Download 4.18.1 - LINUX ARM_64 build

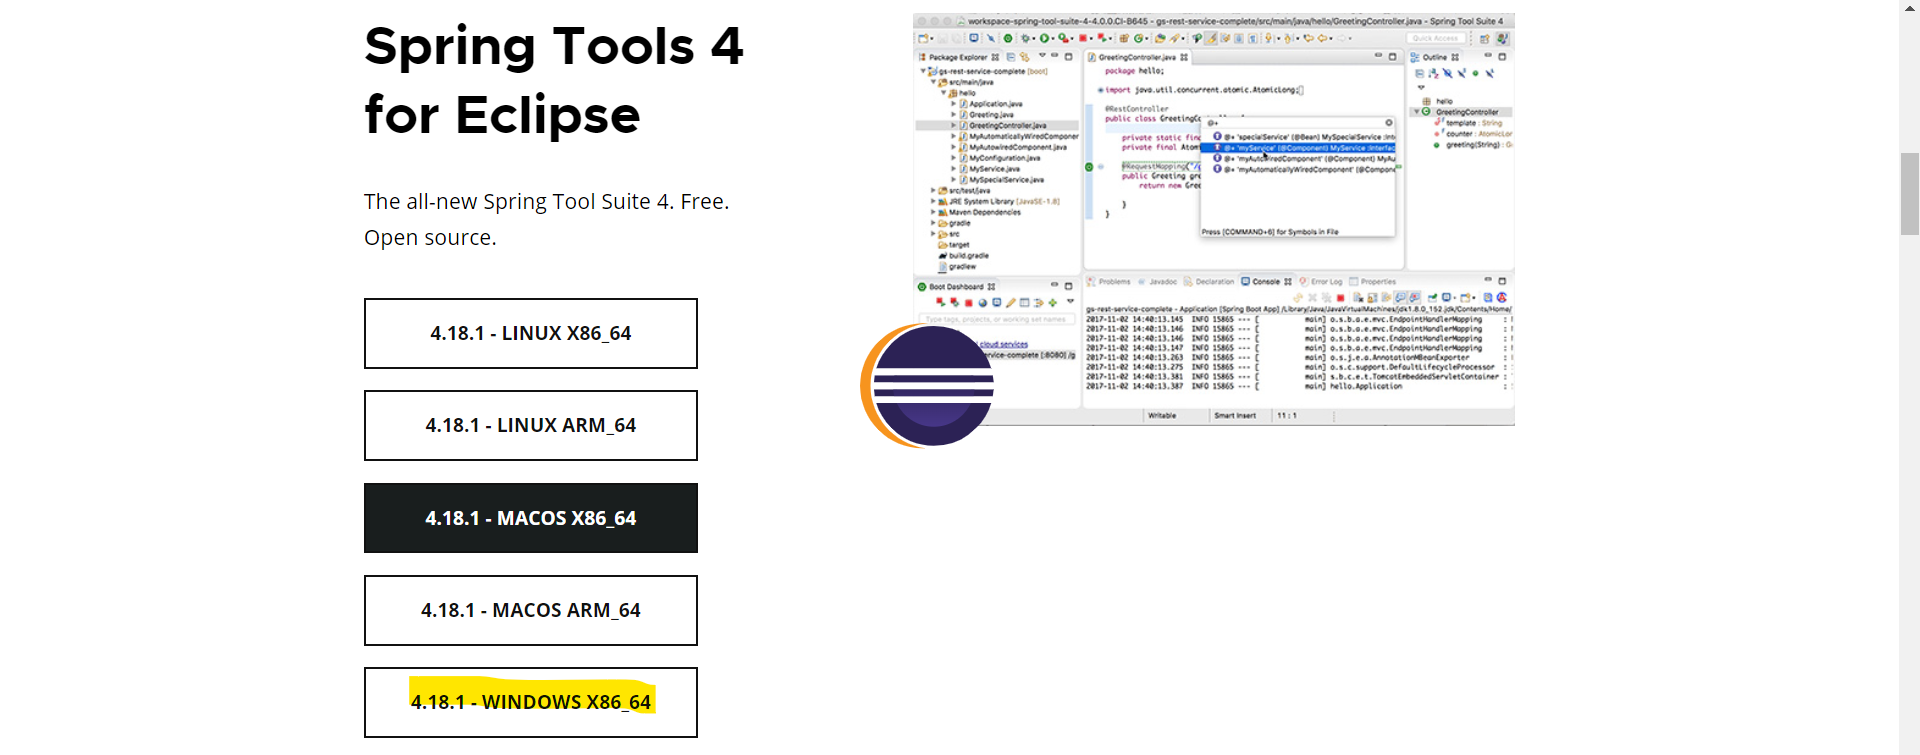click(x=531, y=425)
